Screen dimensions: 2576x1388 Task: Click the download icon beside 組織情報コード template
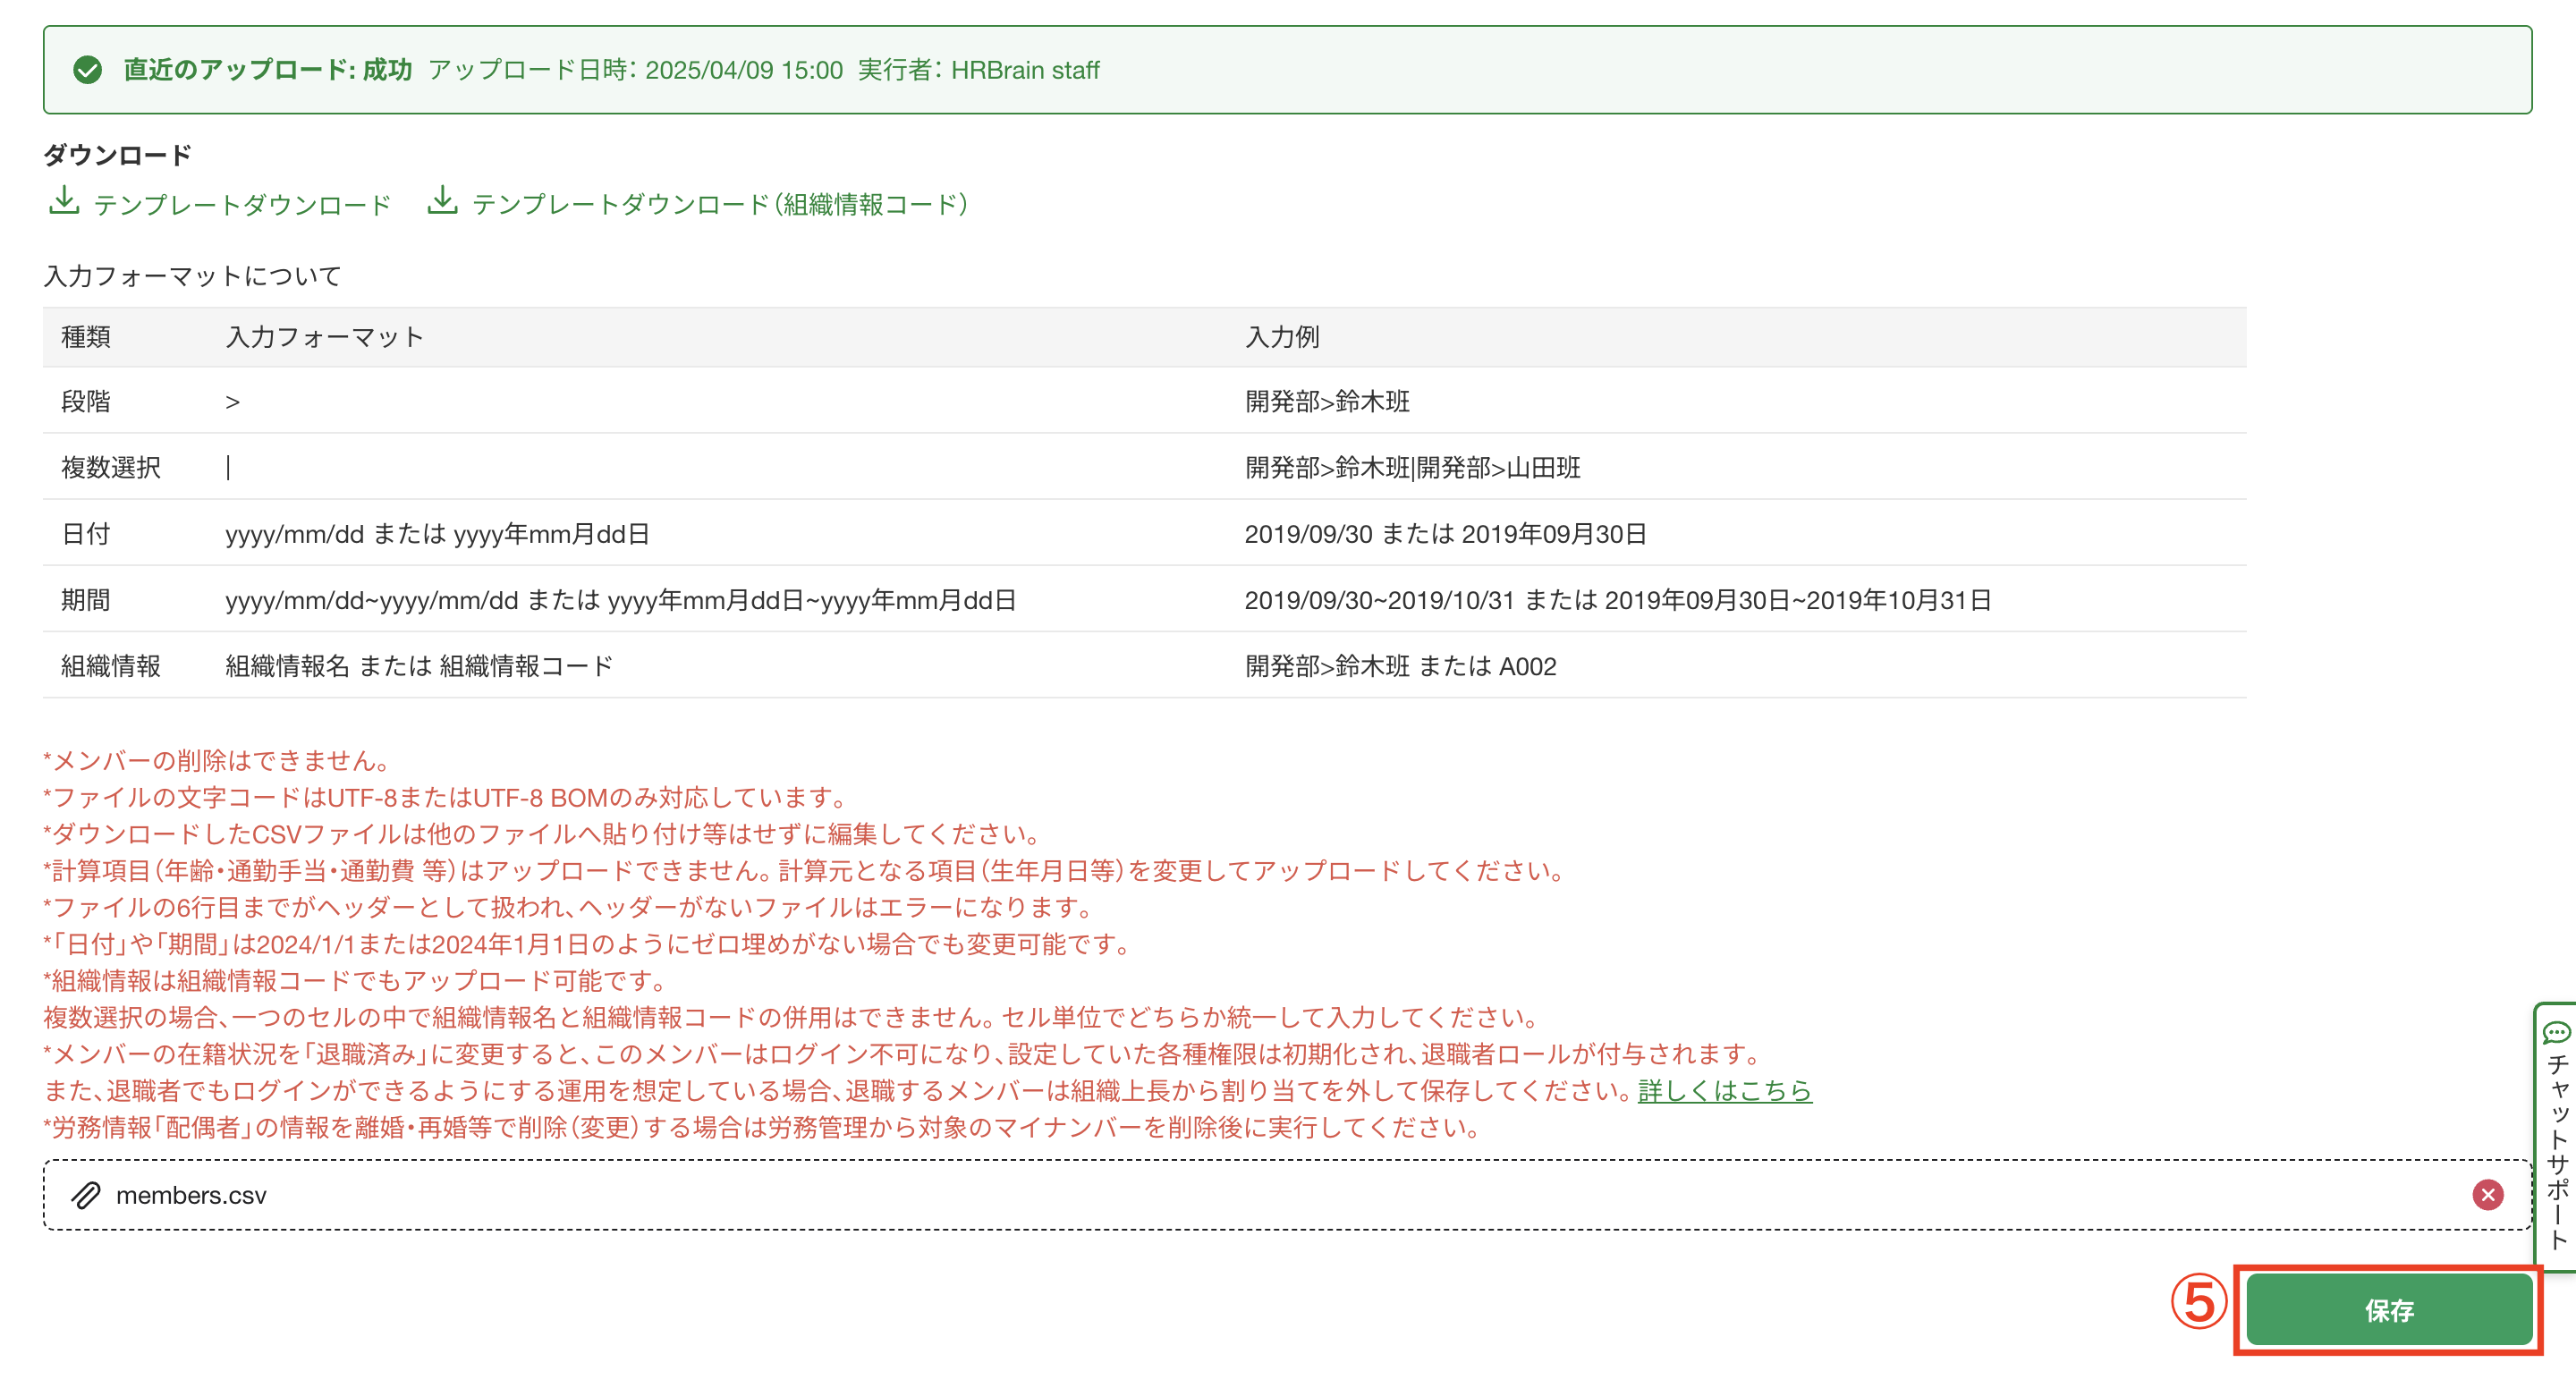443,201
